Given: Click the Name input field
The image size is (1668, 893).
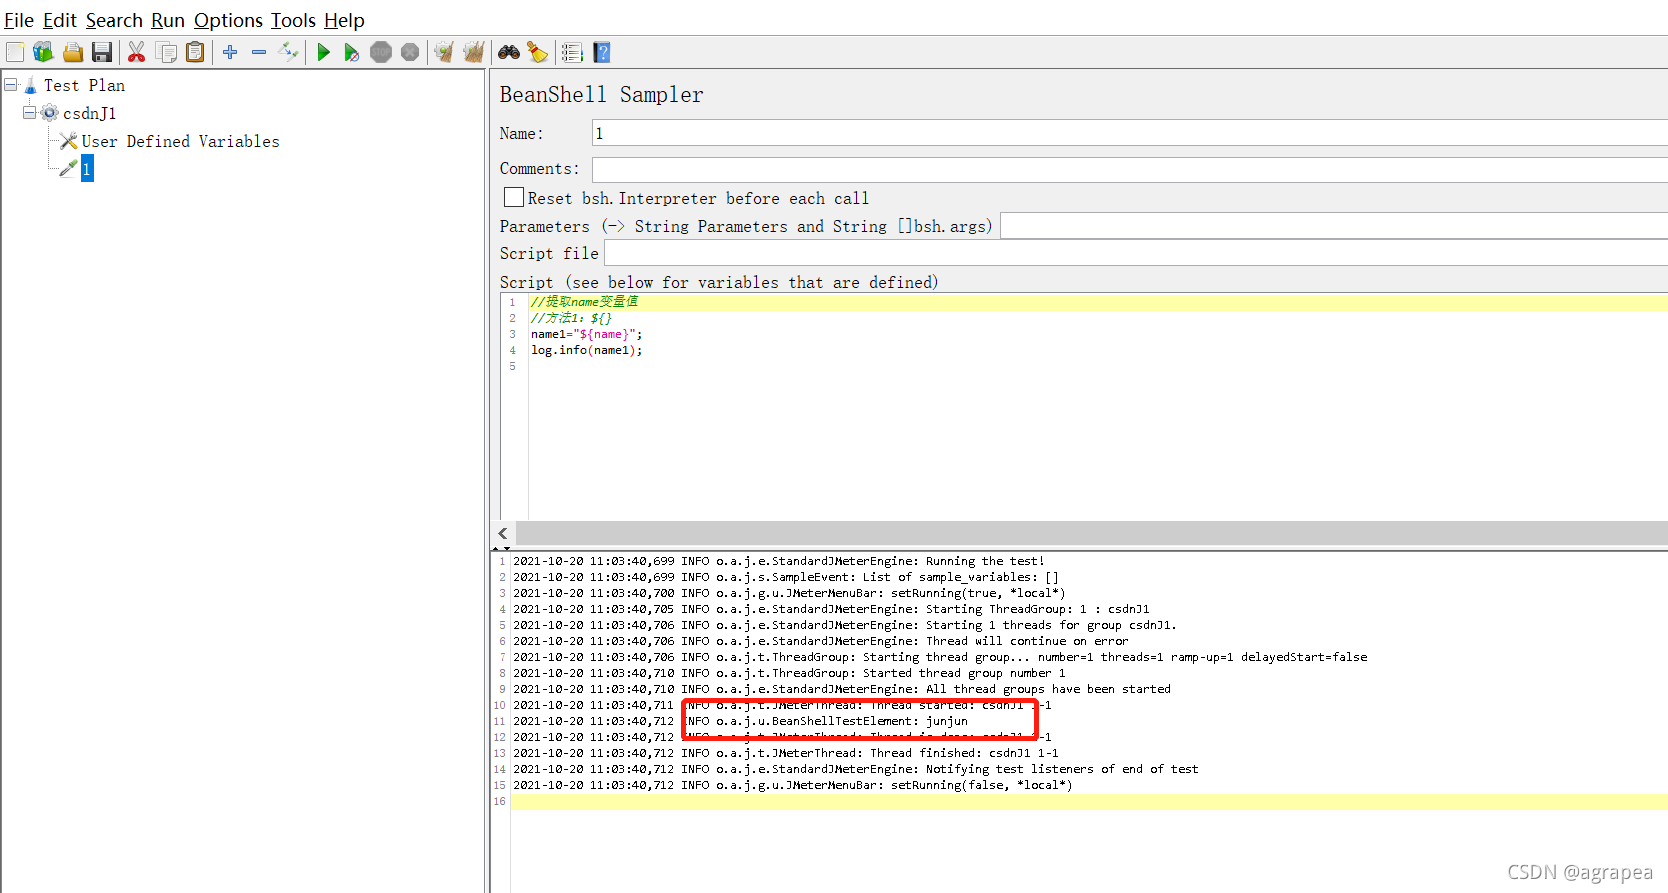Looking at the screenshot, I should [x=1130, y=133].
